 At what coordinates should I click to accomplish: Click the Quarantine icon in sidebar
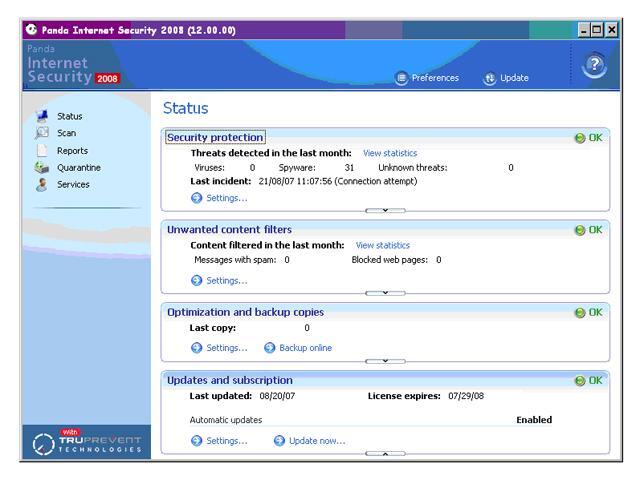click(x=42, y=167)
